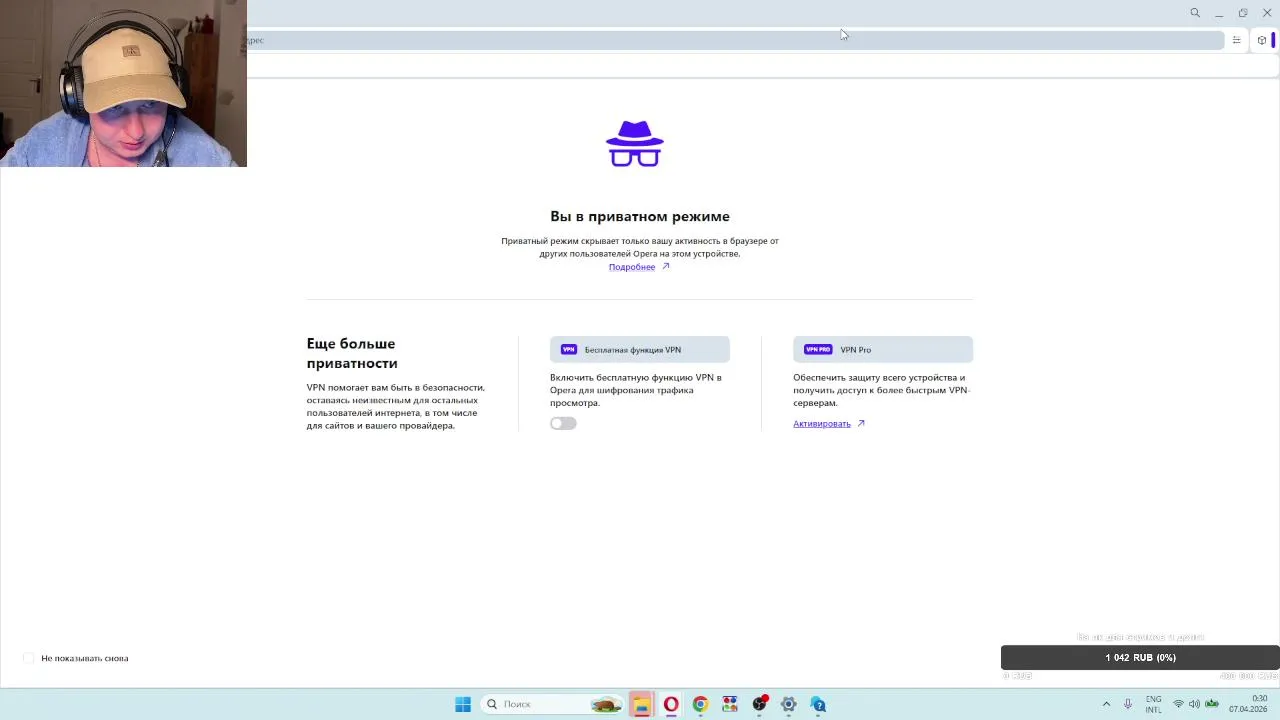
Task: Open Opera from the taskbar
Action: (x=671, y=704)
